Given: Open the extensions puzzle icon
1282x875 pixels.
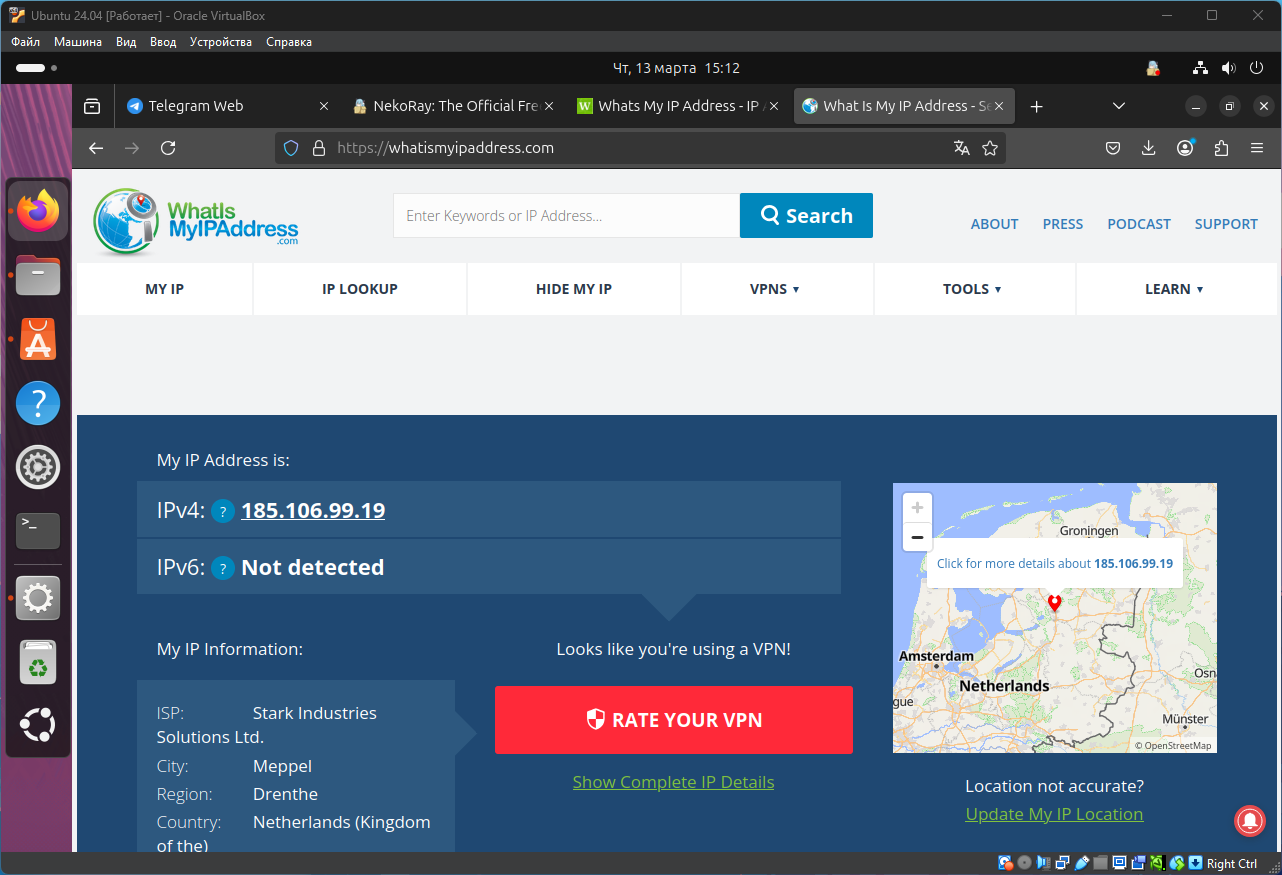Looking at the screenshot, I should [x=1221, y=148].
